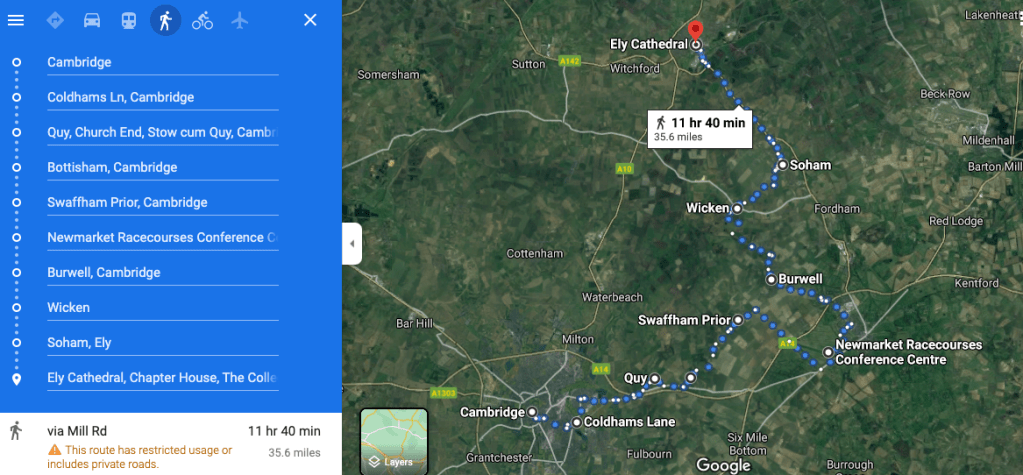Screen dimensions: 1023x475
Task: Select the flights travel mode
Action: 239,20
